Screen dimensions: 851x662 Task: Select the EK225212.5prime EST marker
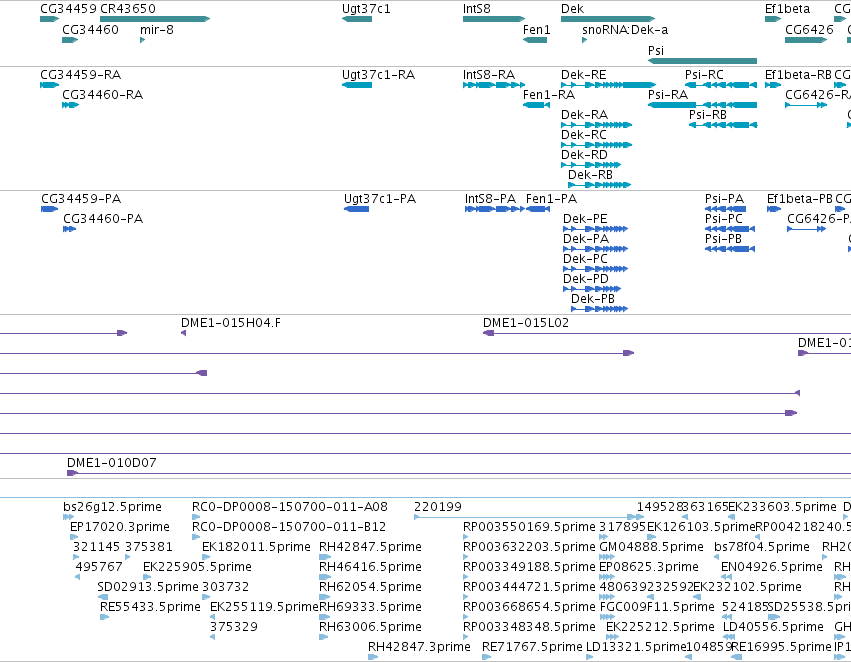click(610, 637)
